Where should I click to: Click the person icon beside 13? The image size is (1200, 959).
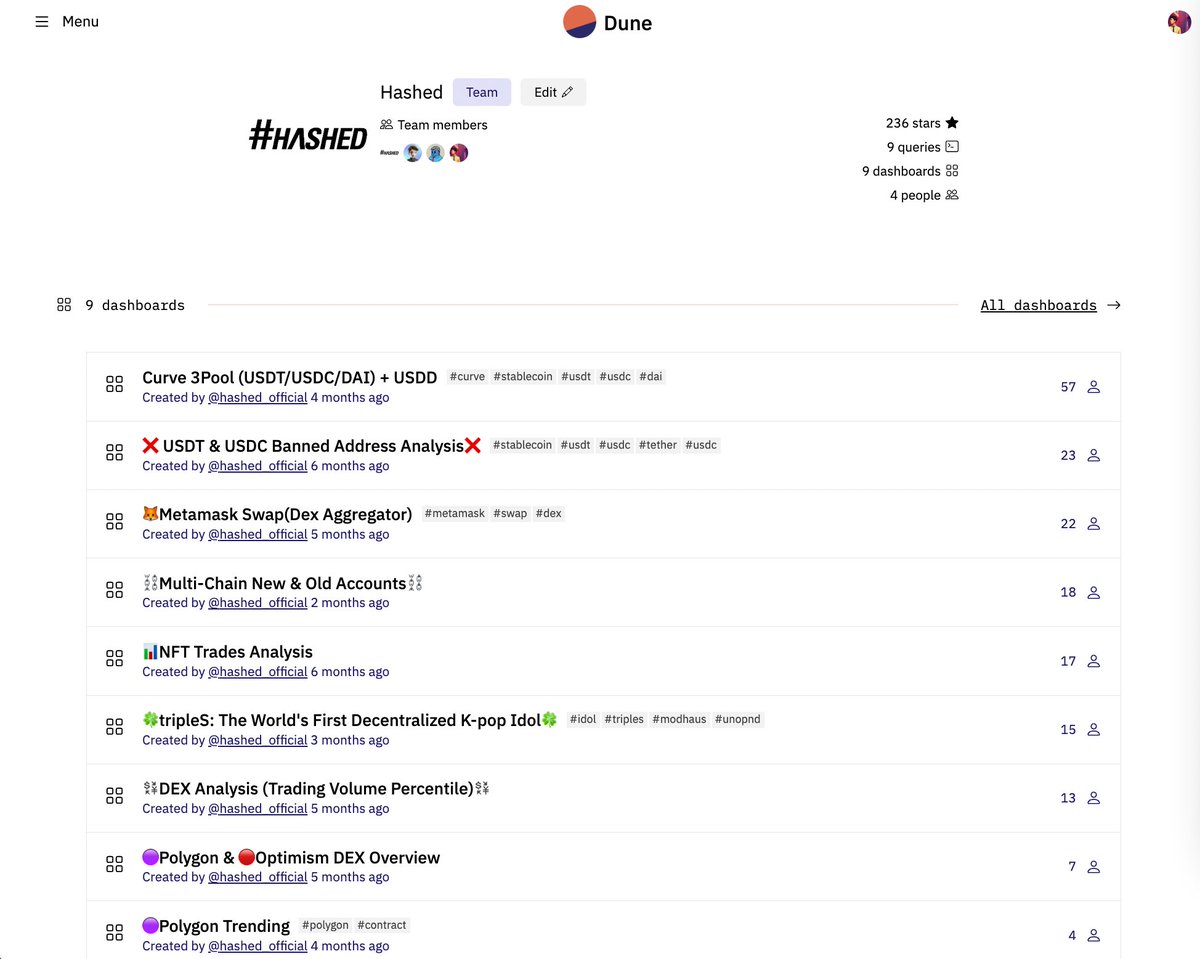[1093, 798]
